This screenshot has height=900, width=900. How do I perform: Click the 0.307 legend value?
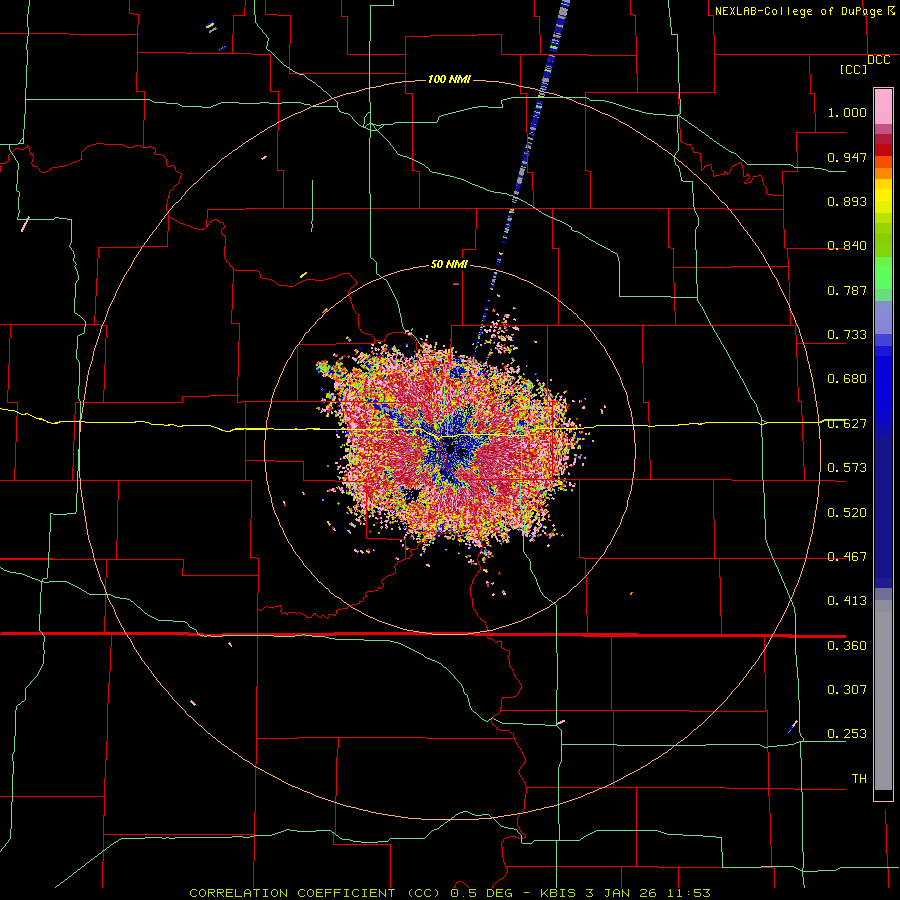point(847,690)
